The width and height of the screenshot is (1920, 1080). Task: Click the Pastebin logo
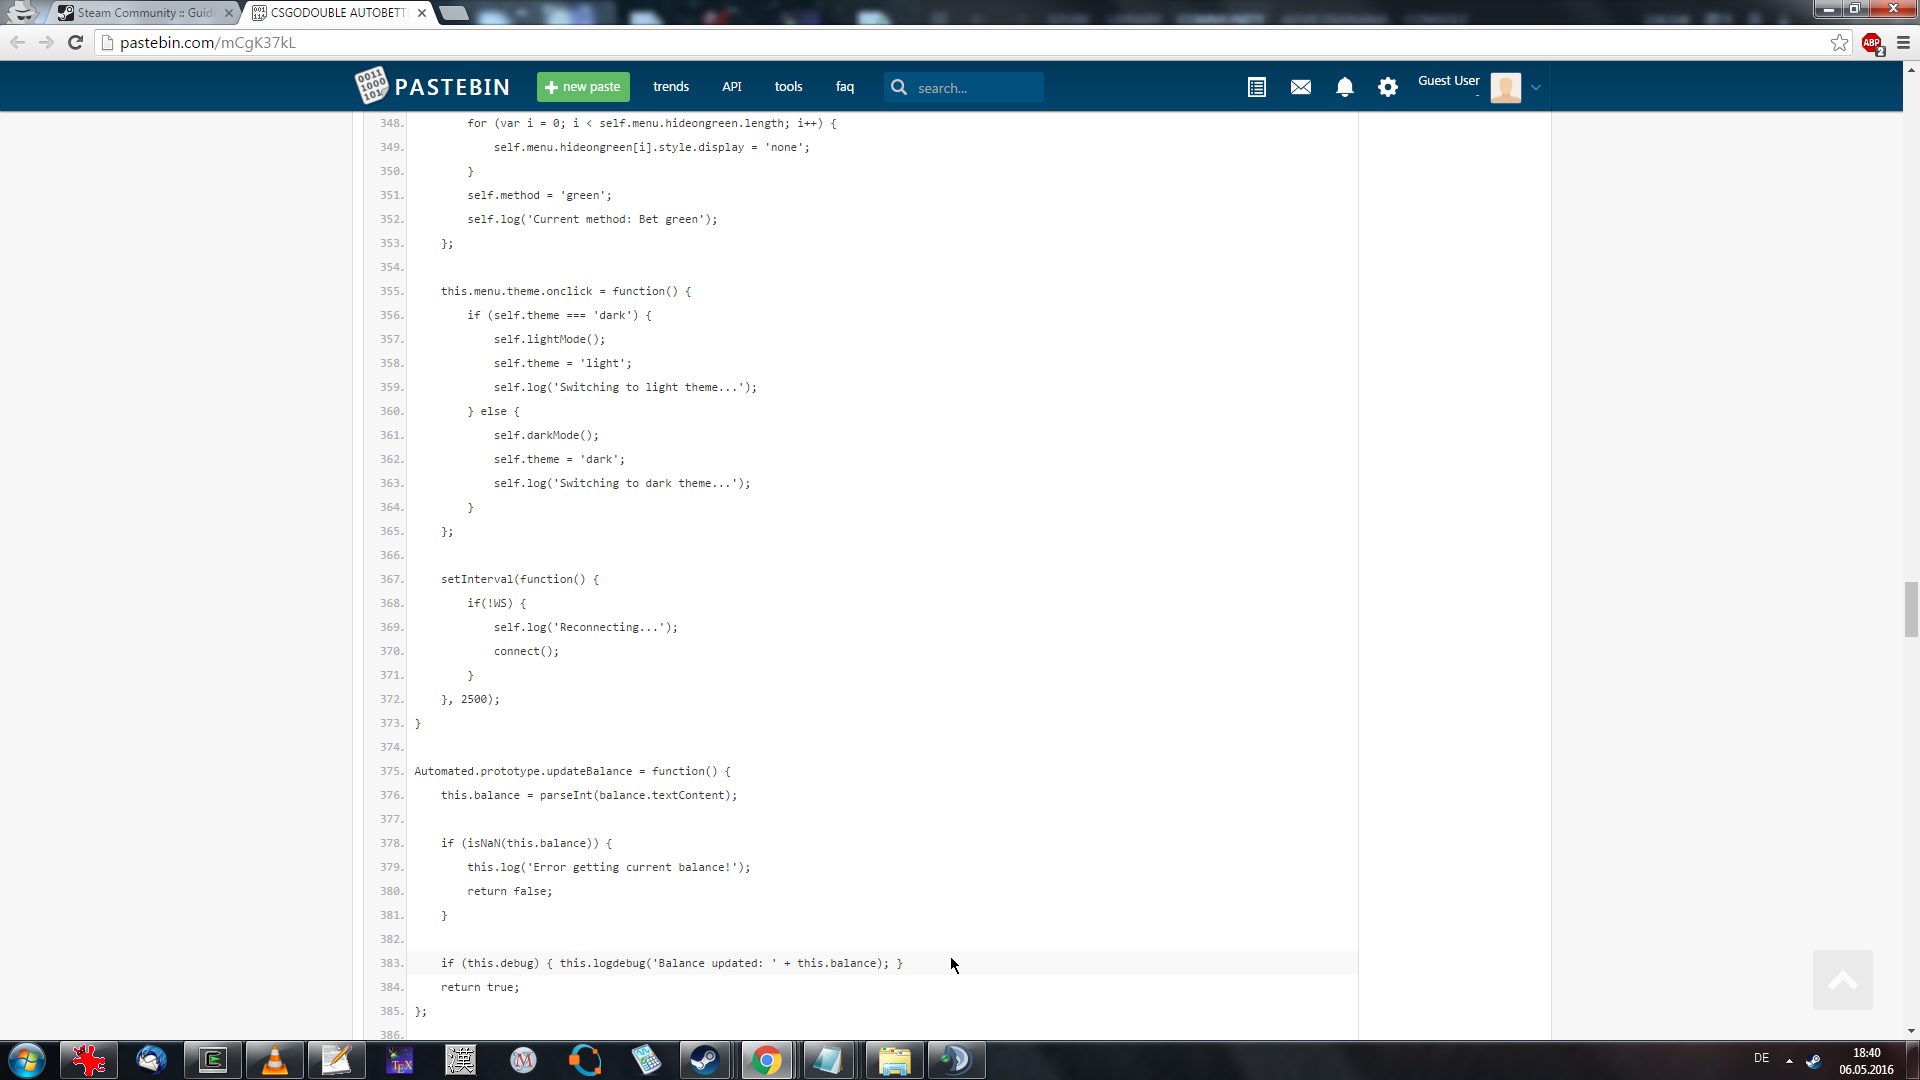click(433, 87)
